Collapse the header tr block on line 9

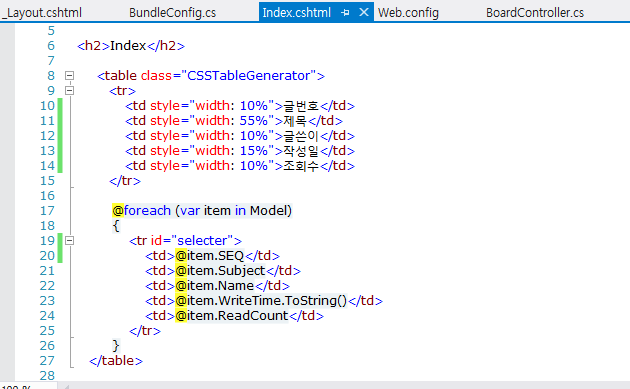[x=70, y=90]
